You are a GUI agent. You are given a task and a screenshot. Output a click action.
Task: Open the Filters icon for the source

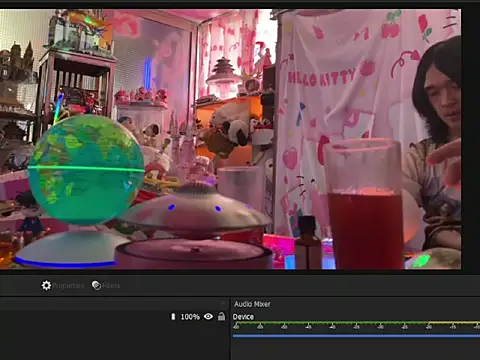coord(96,285)
